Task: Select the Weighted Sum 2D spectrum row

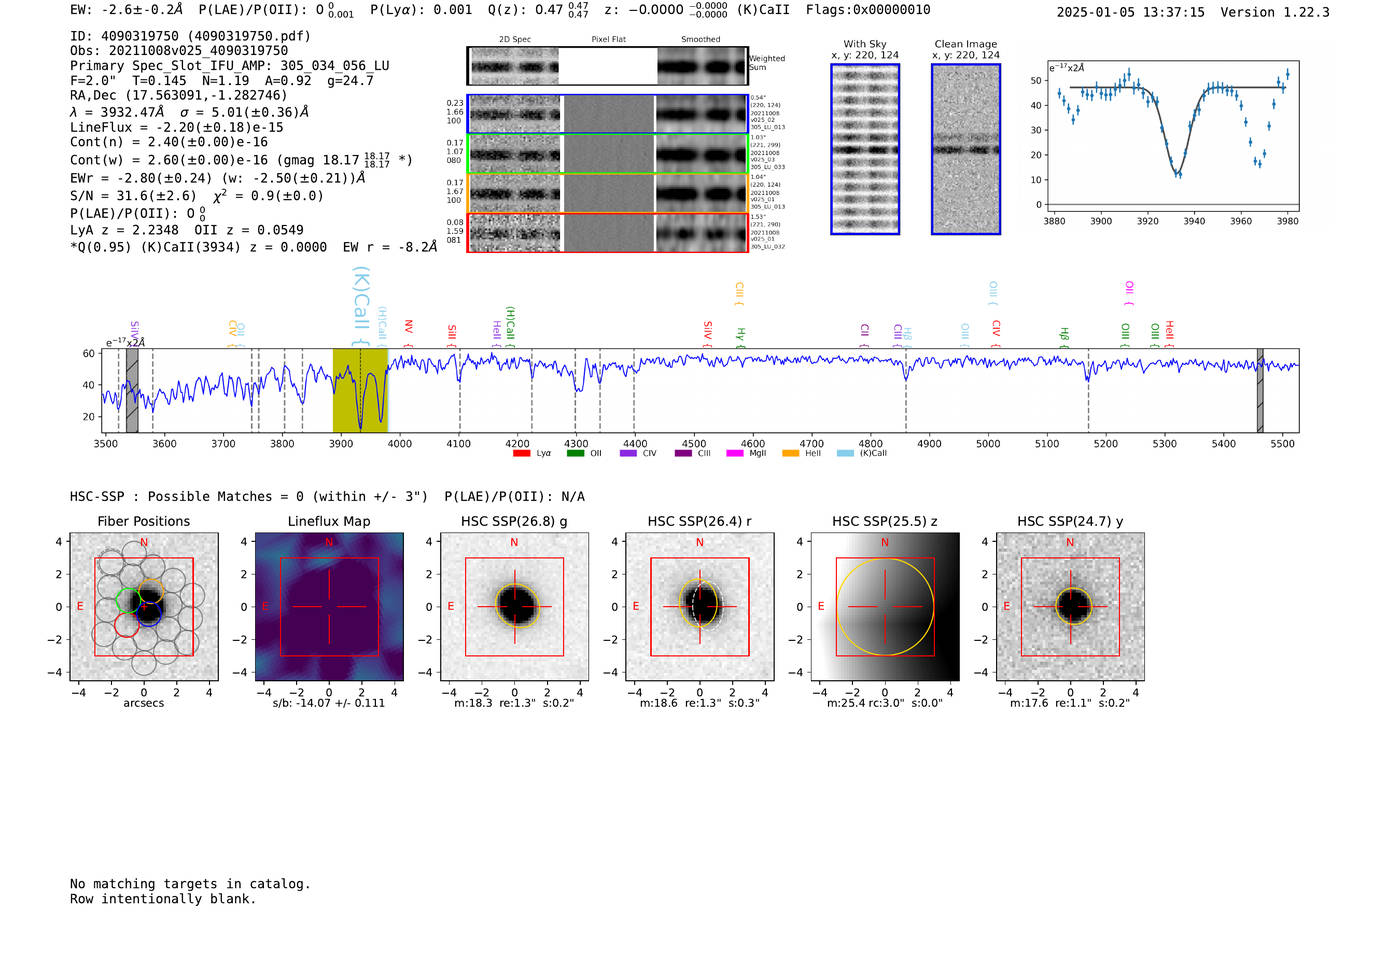Action: pos(608,66)
